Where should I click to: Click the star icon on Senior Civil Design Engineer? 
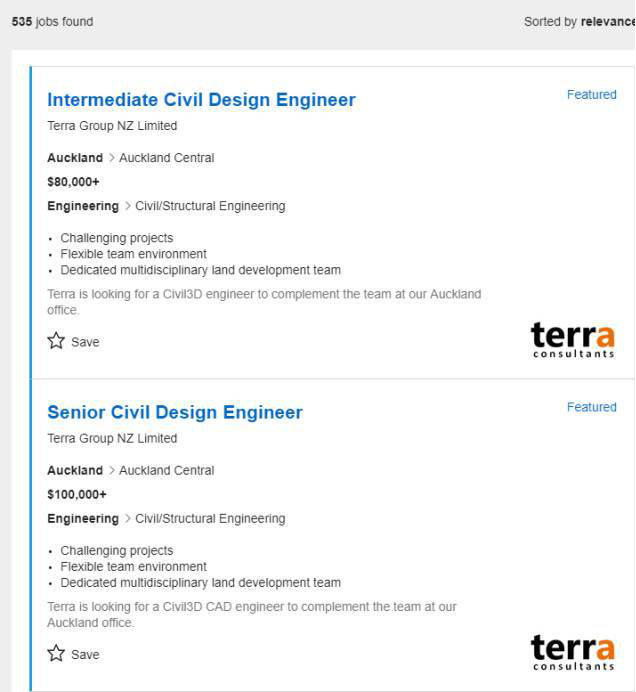click(56, 654)
